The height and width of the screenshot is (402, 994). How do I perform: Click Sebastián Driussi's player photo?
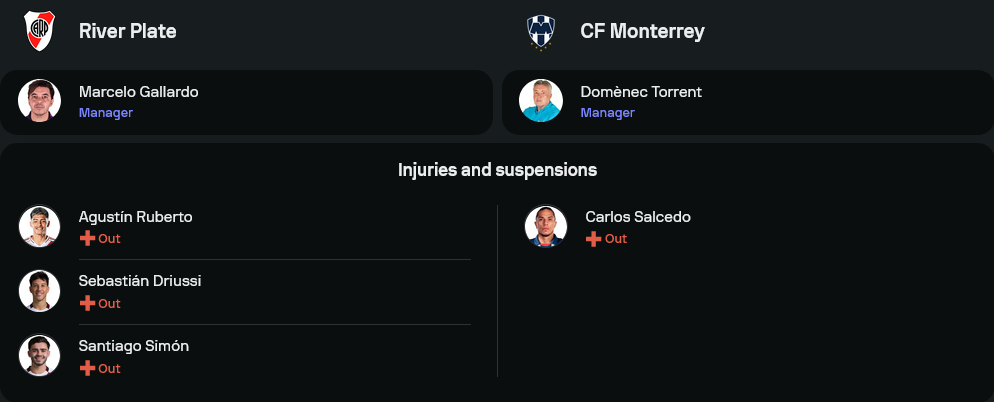click(39, 291)
